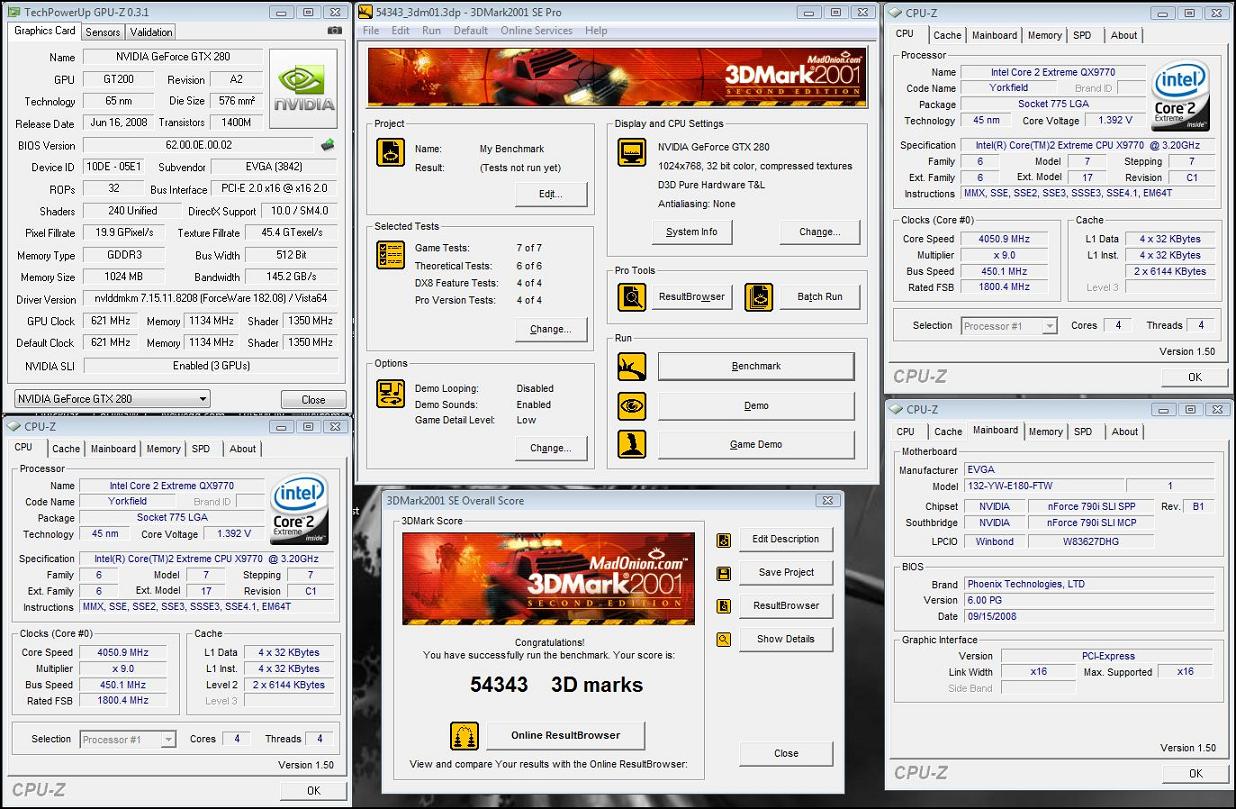
Task: Click the 3DMark2001 banner in the score dialog
Action: click(548, 579)
